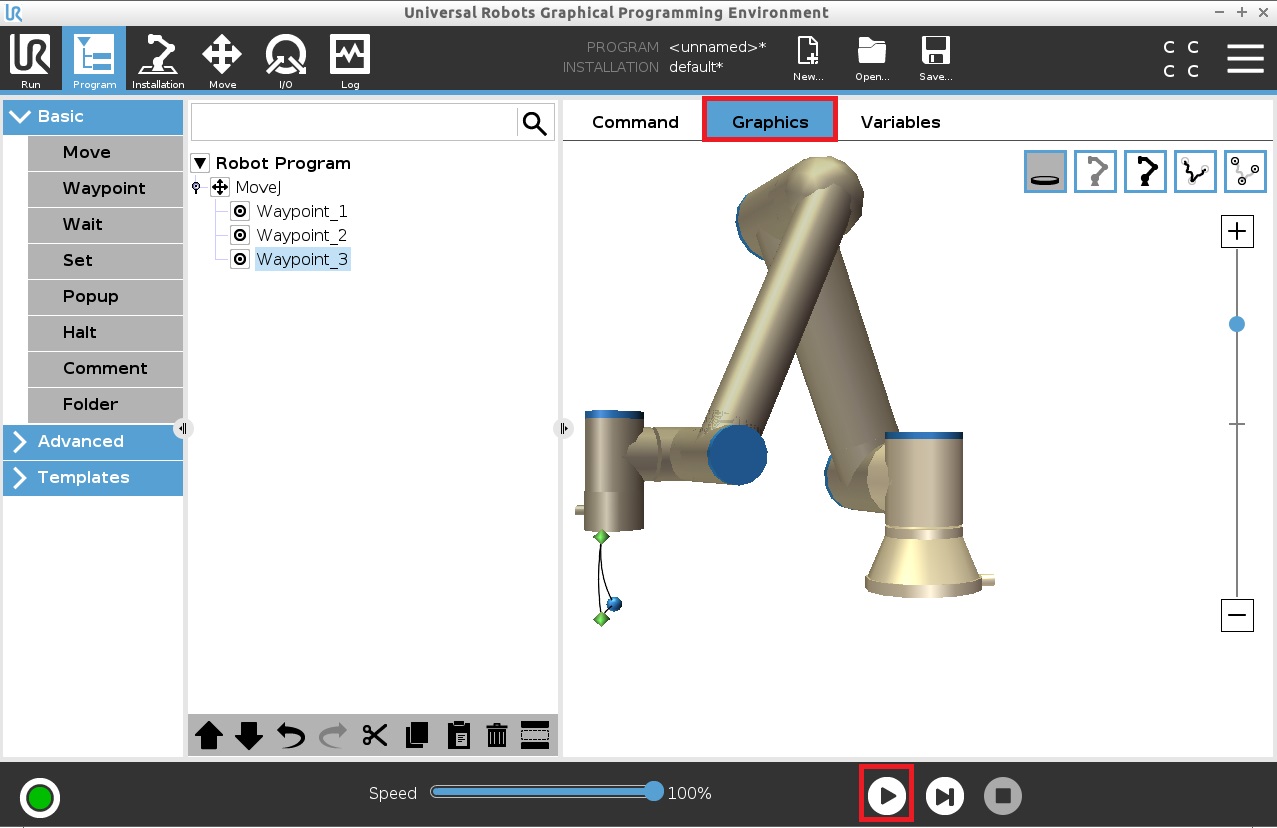Viewport: 1277px width, 828px height.
Task: Toggle the tool path trace display
Action: 1196,171
